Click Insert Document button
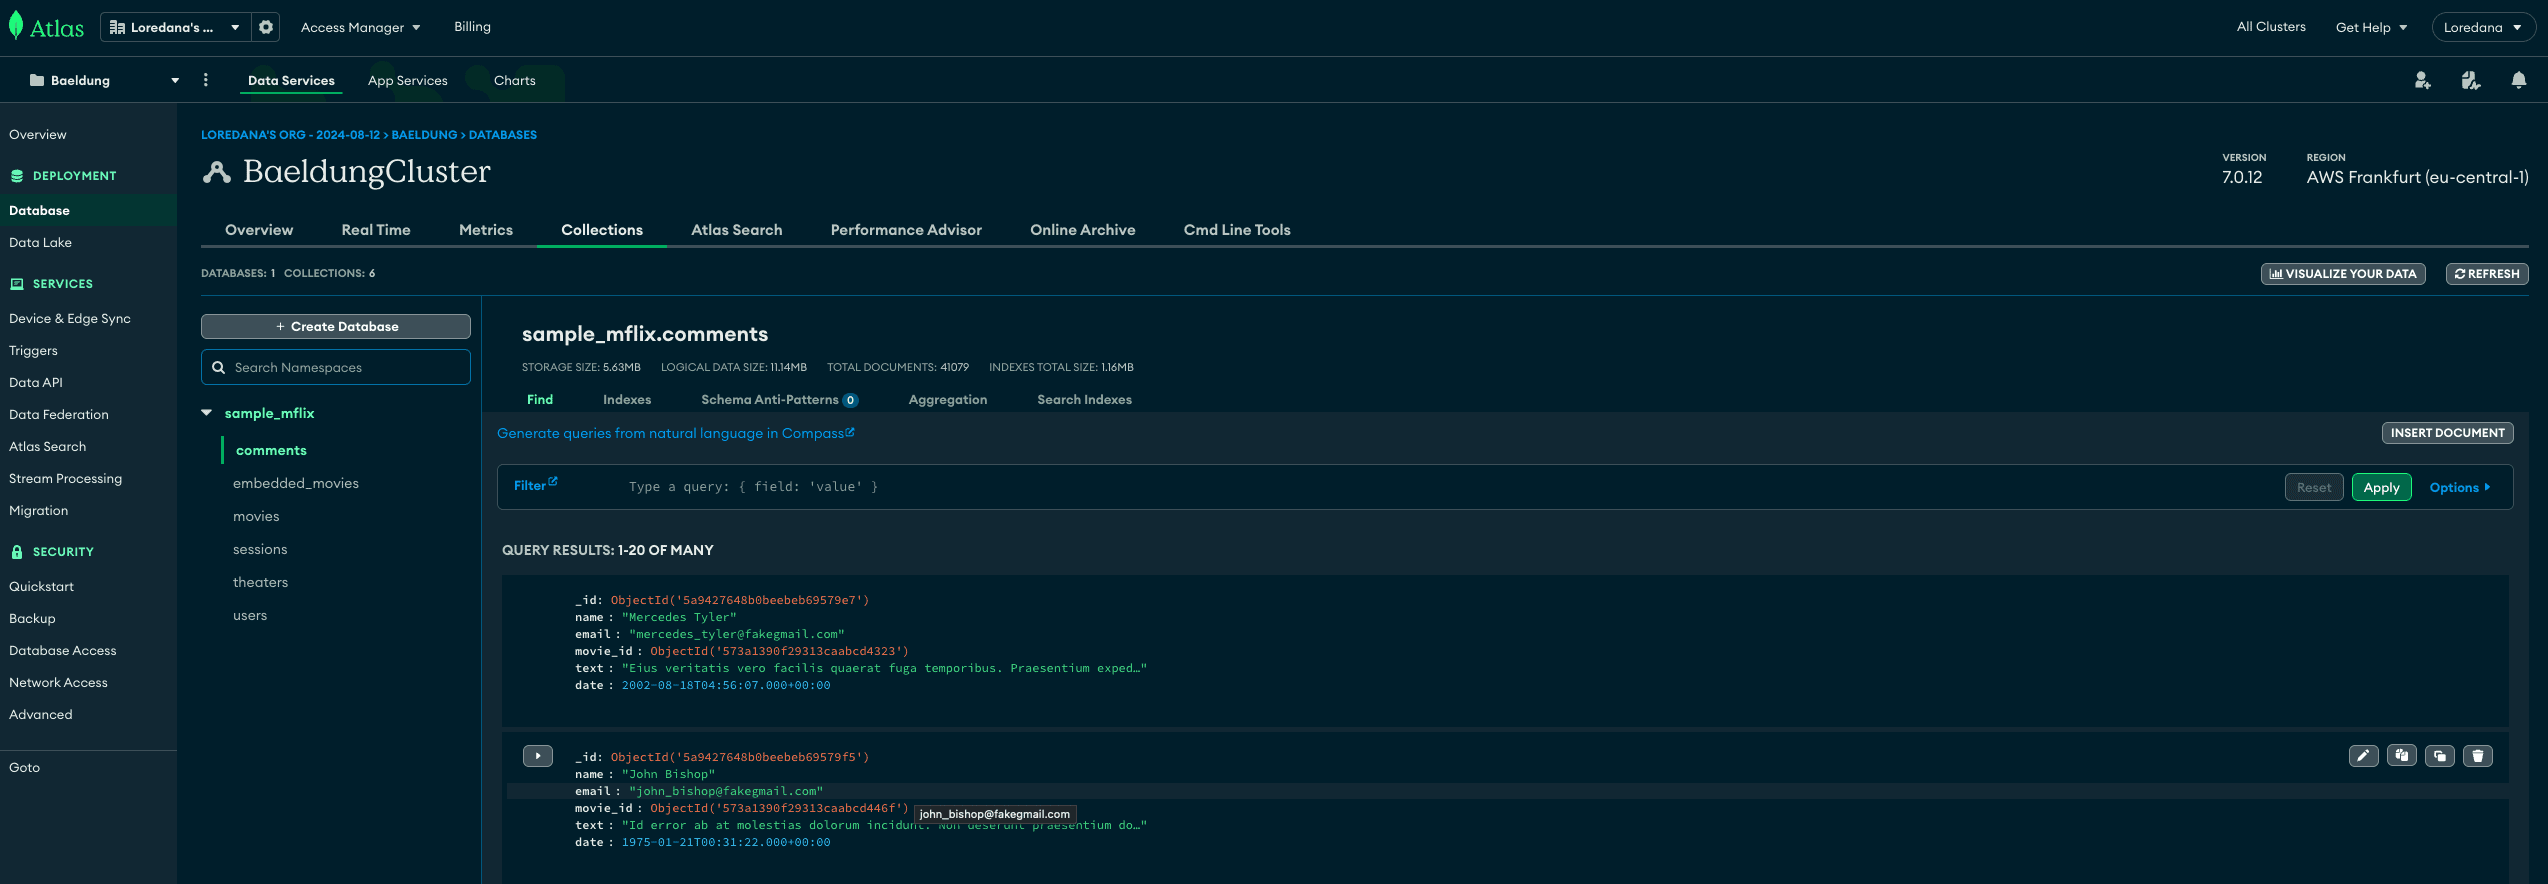The height and width of the screenshot is (884, 2548). tap(2447, 432)
